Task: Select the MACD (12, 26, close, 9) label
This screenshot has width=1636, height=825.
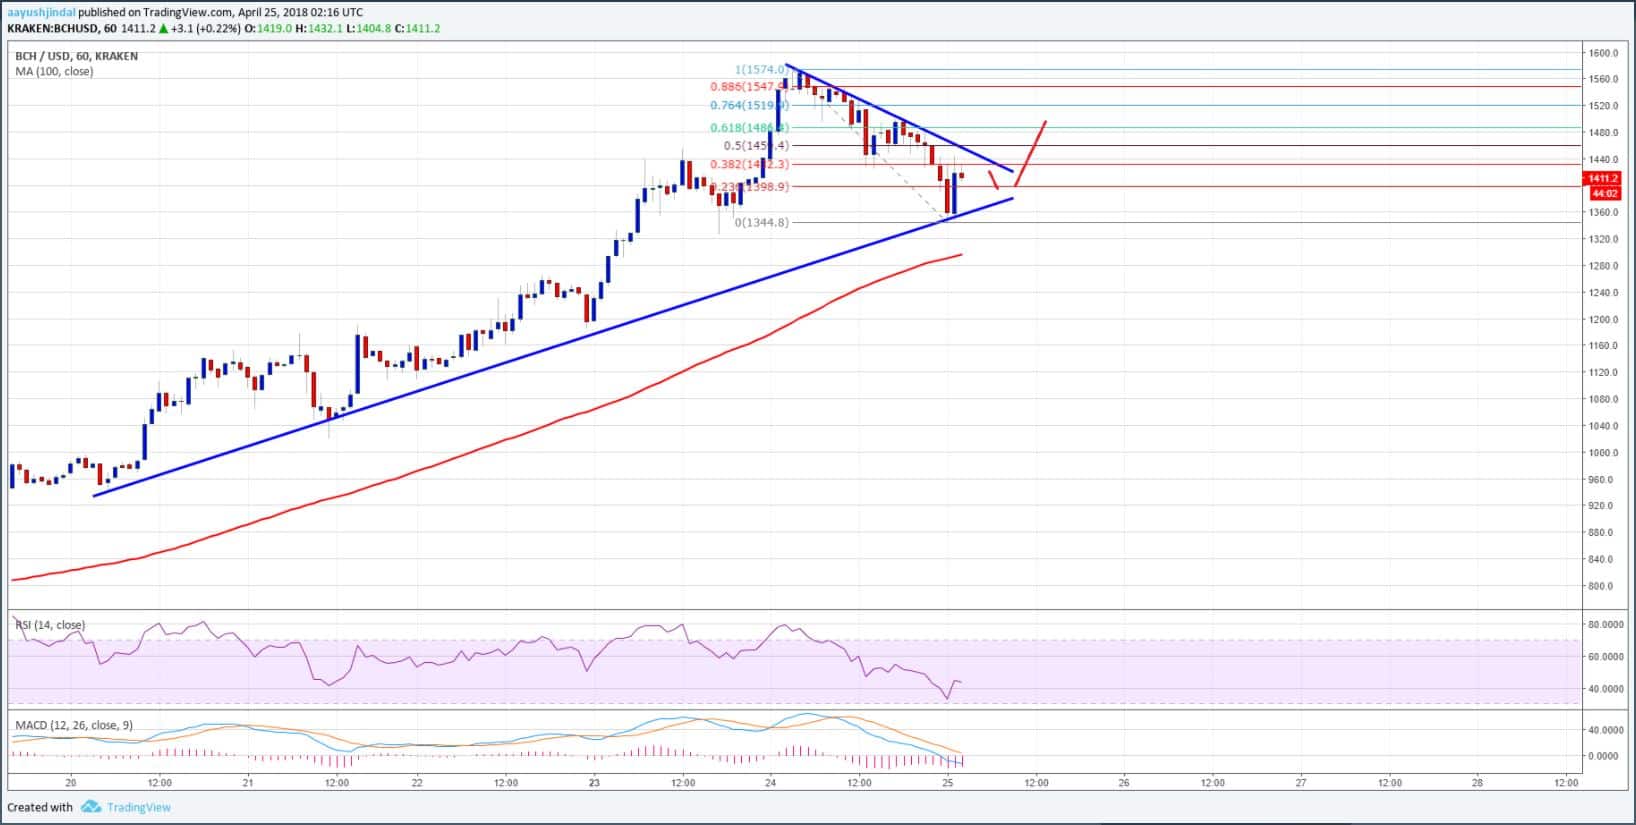Action: coord(73,725)
